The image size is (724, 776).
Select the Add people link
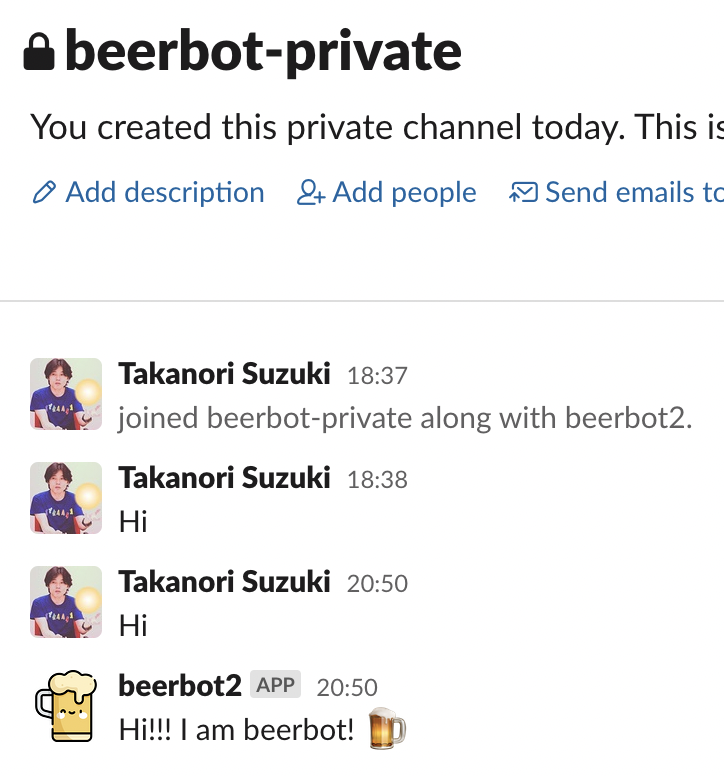click(x=404, y=192)
